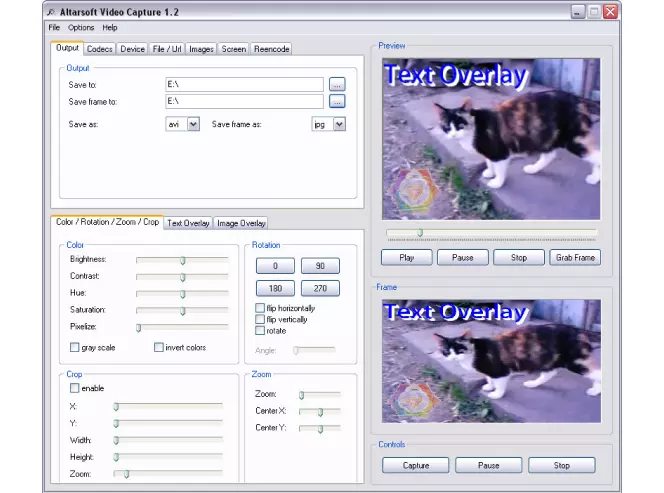Switch to the Codecs tab

point(100,49)
